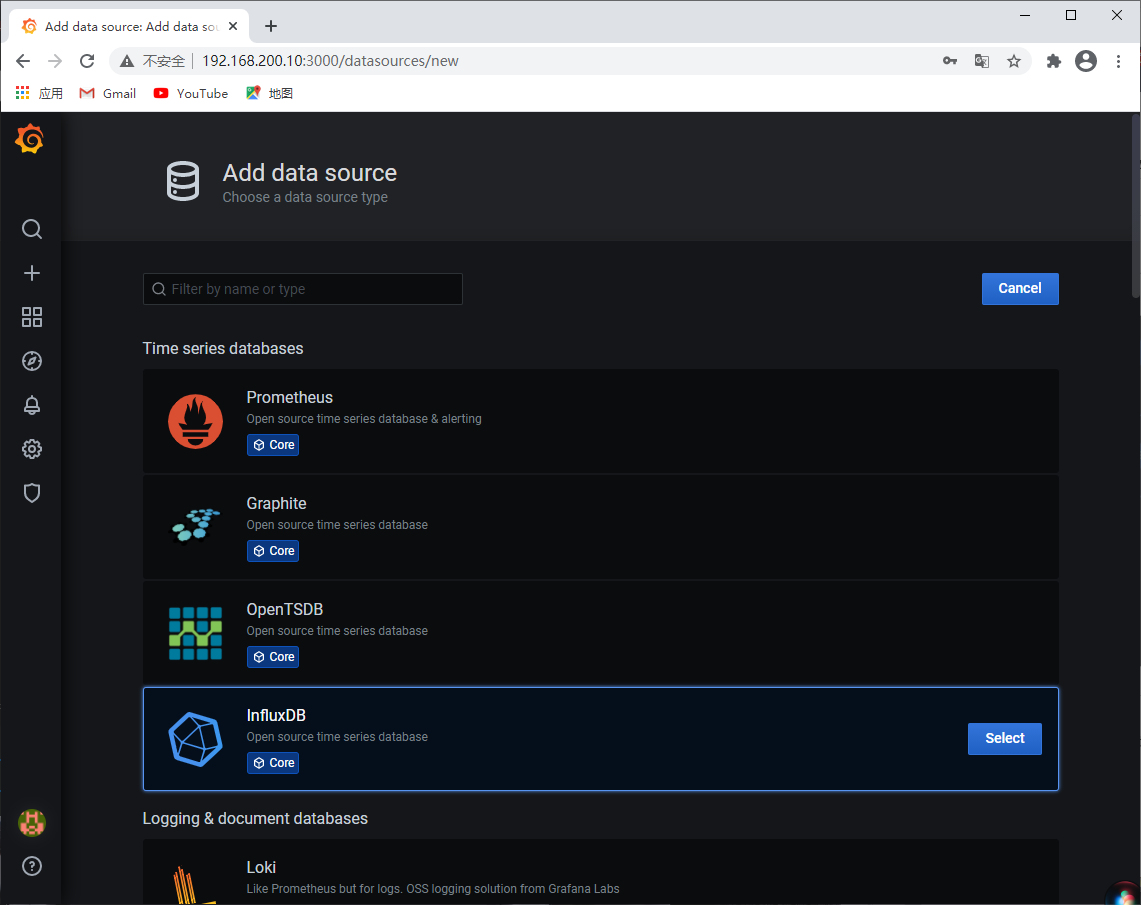Click the translate page icon
The image size is (1141, 905).
click(982, 61)
